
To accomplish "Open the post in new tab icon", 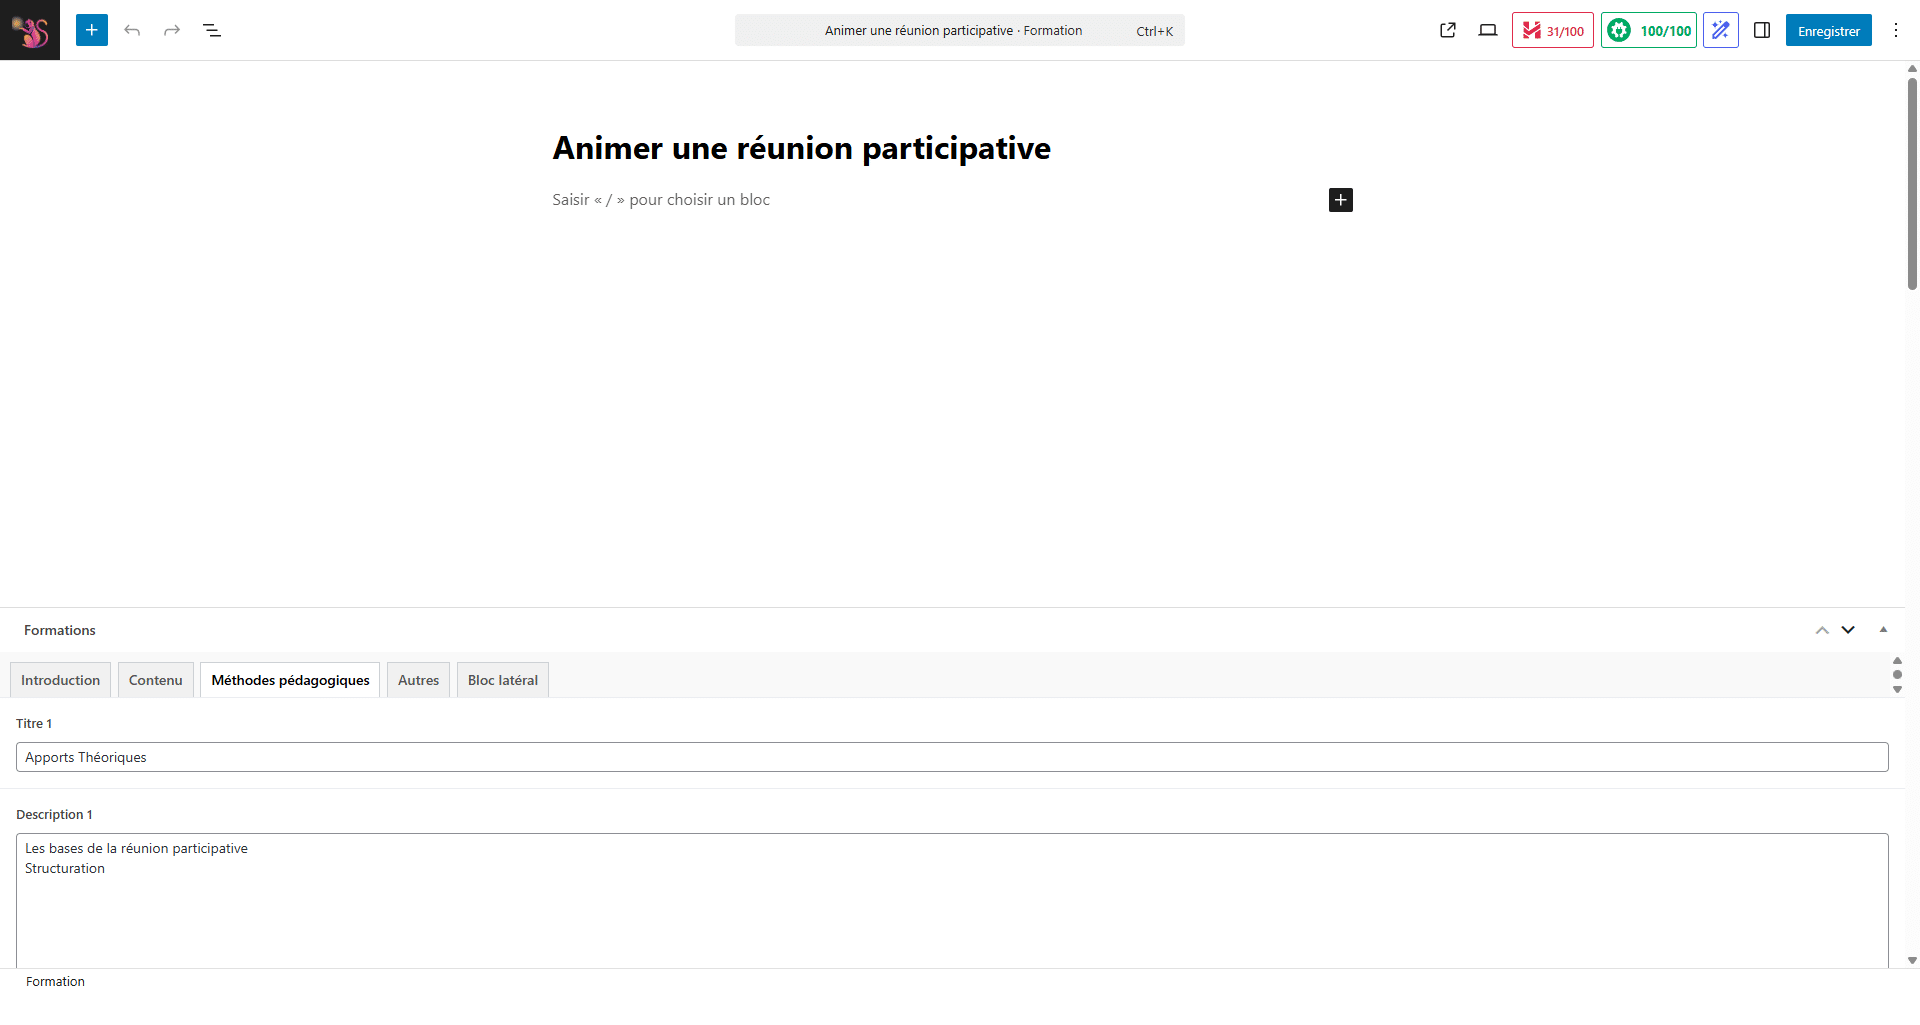I will (1447, 30).
